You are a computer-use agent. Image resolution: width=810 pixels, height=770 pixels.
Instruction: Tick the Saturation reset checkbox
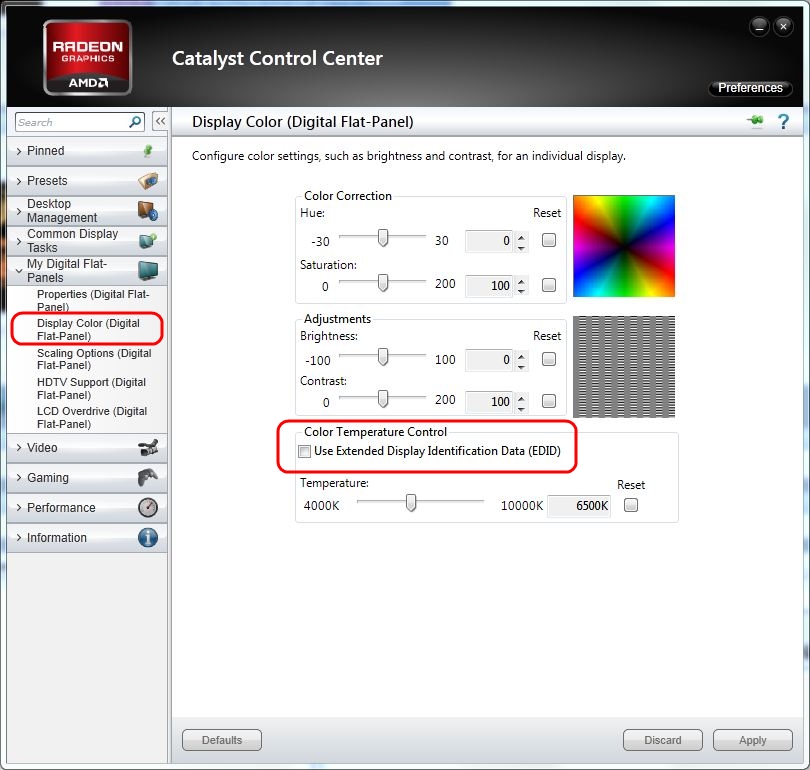pyautogui.click(x=549, y=285)
